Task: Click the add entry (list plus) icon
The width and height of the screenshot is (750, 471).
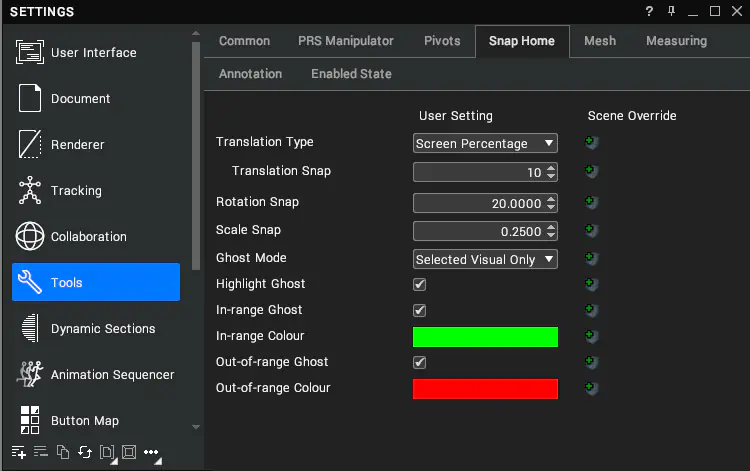Action: pyautogui.click(x=19, y=452)
